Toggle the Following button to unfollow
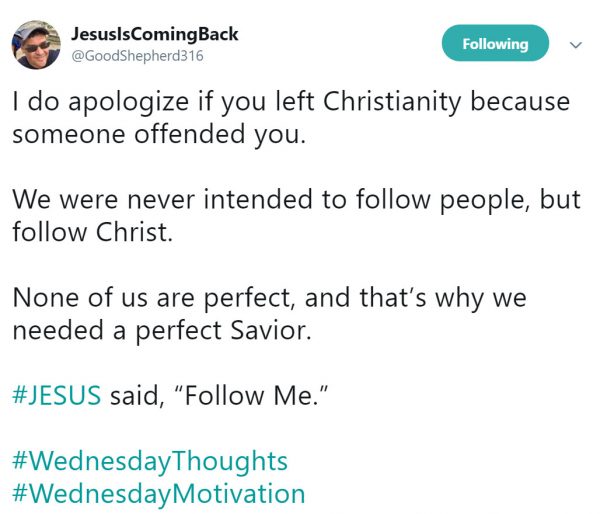 coord(495,43)
